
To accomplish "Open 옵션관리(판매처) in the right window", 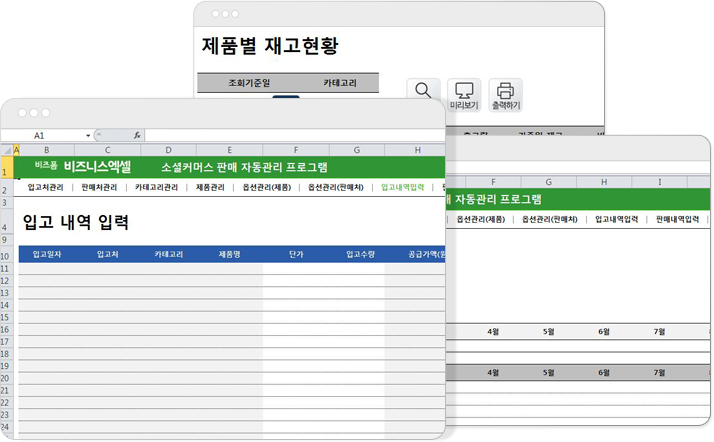I will [x=550, y=219].
